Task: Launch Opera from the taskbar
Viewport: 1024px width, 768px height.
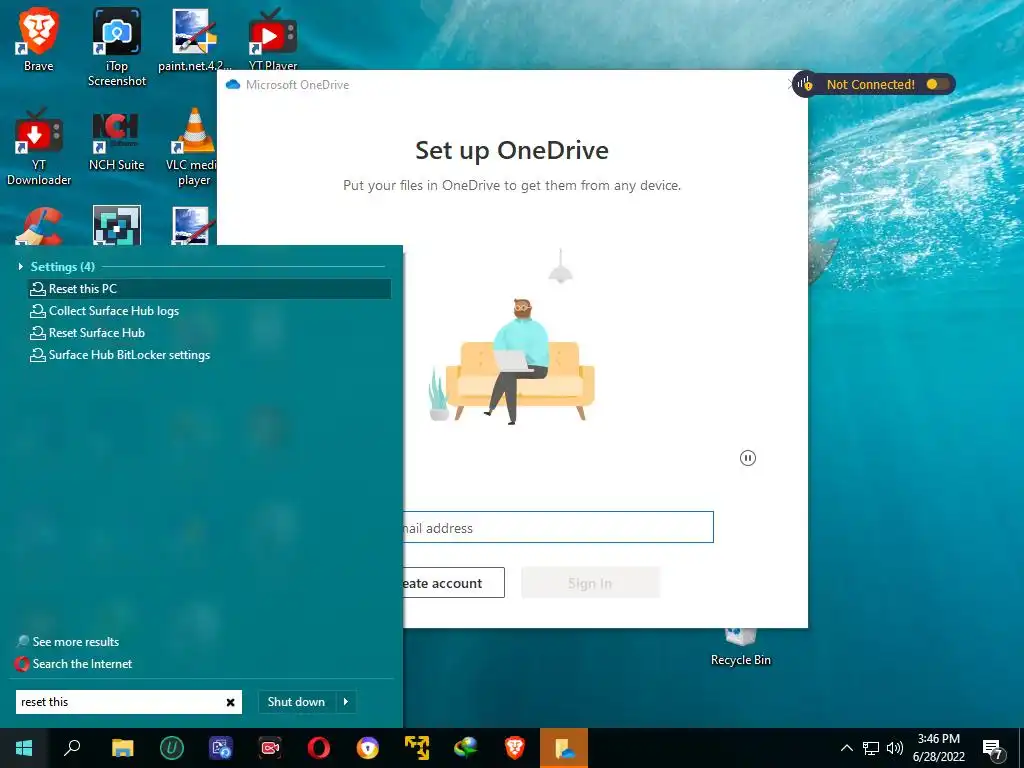Action: pos(319,748)
